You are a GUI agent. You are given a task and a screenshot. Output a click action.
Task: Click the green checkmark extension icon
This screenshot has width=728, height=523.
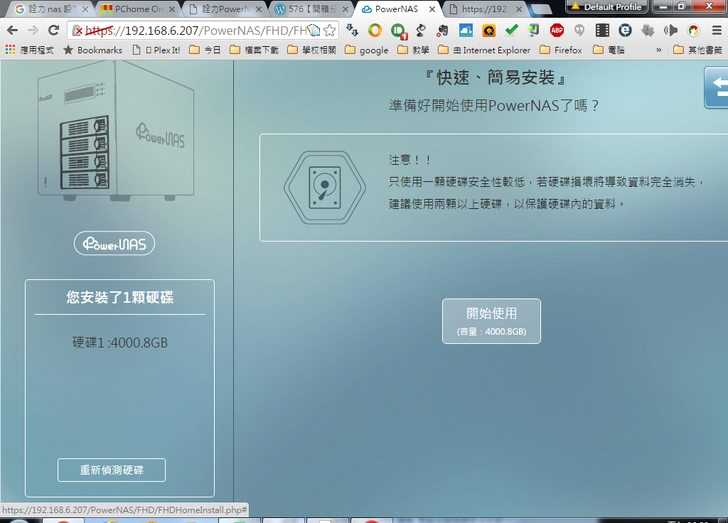(511, 30)
